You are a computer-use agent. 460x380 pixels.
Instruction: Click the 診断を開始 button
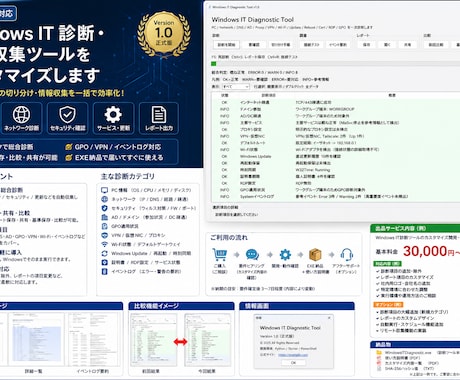click(226, 45)
